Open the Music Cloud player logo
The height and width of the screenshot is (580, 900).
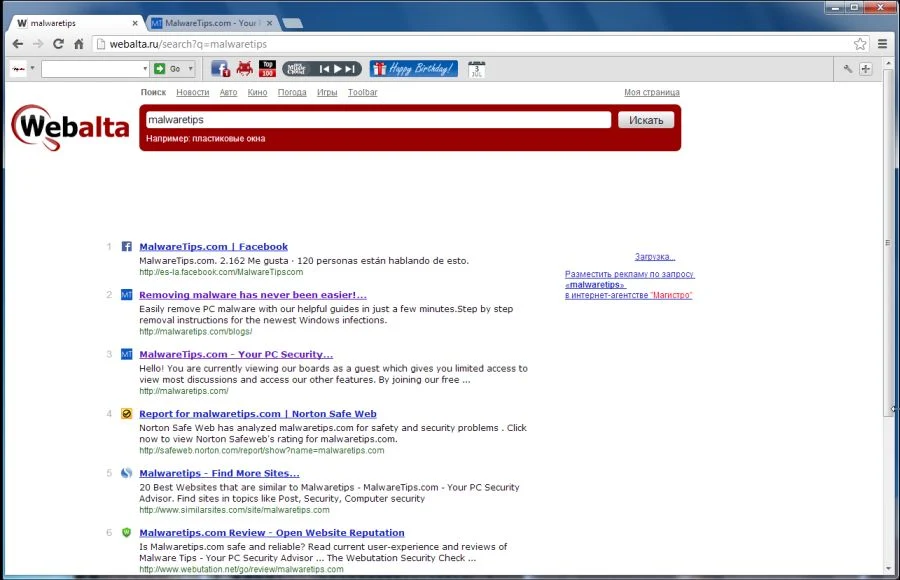[296, 69]
